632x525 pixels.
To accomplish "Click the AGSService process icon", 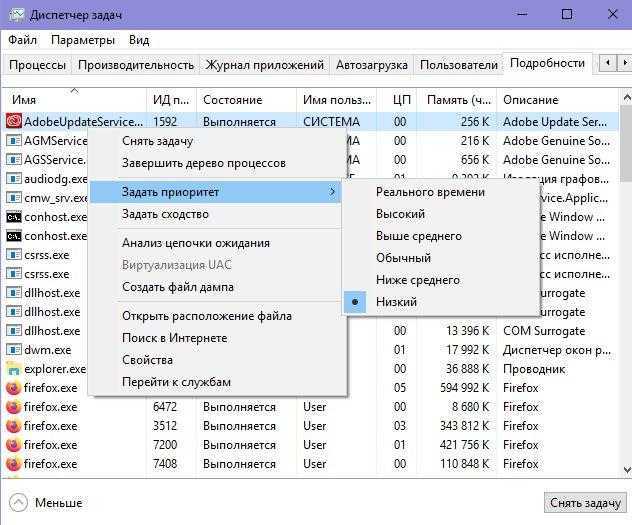I will [13, 160].
